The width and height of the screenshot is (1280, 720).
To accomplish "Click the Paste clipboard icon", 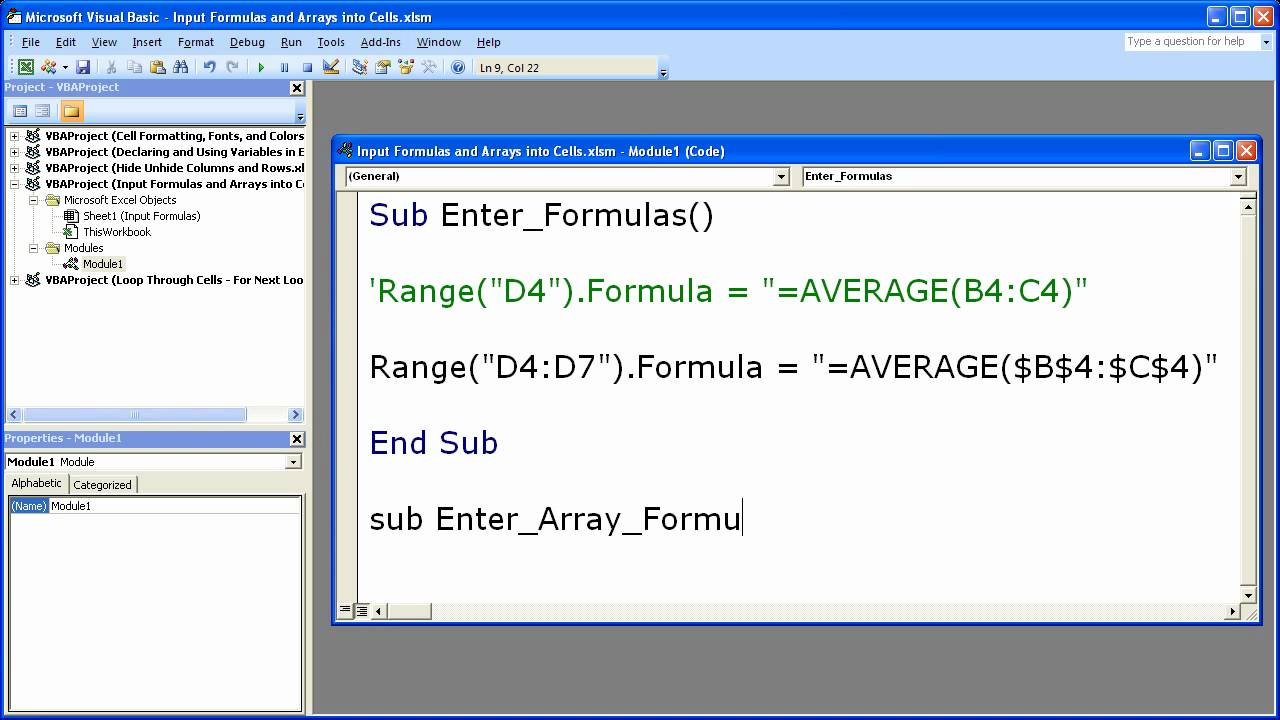I will tap(157, 67).
